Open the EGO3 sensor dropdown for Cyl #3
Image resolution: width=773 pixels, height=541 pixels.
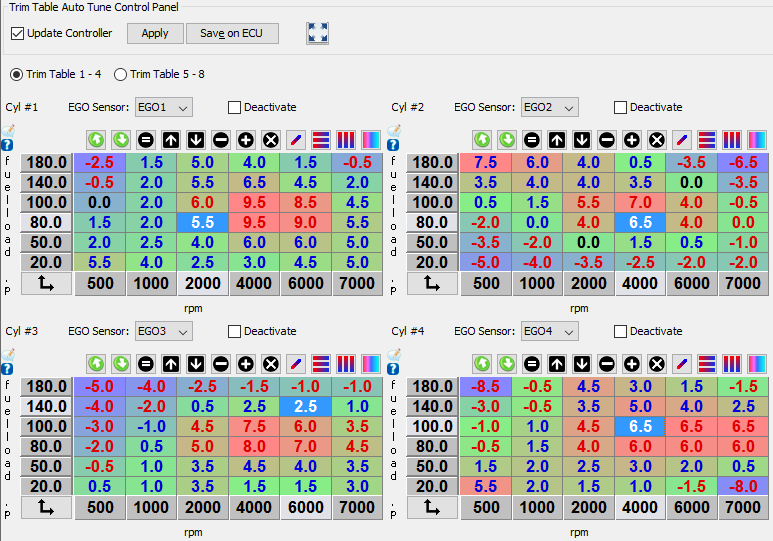click(x=164, y=331)
